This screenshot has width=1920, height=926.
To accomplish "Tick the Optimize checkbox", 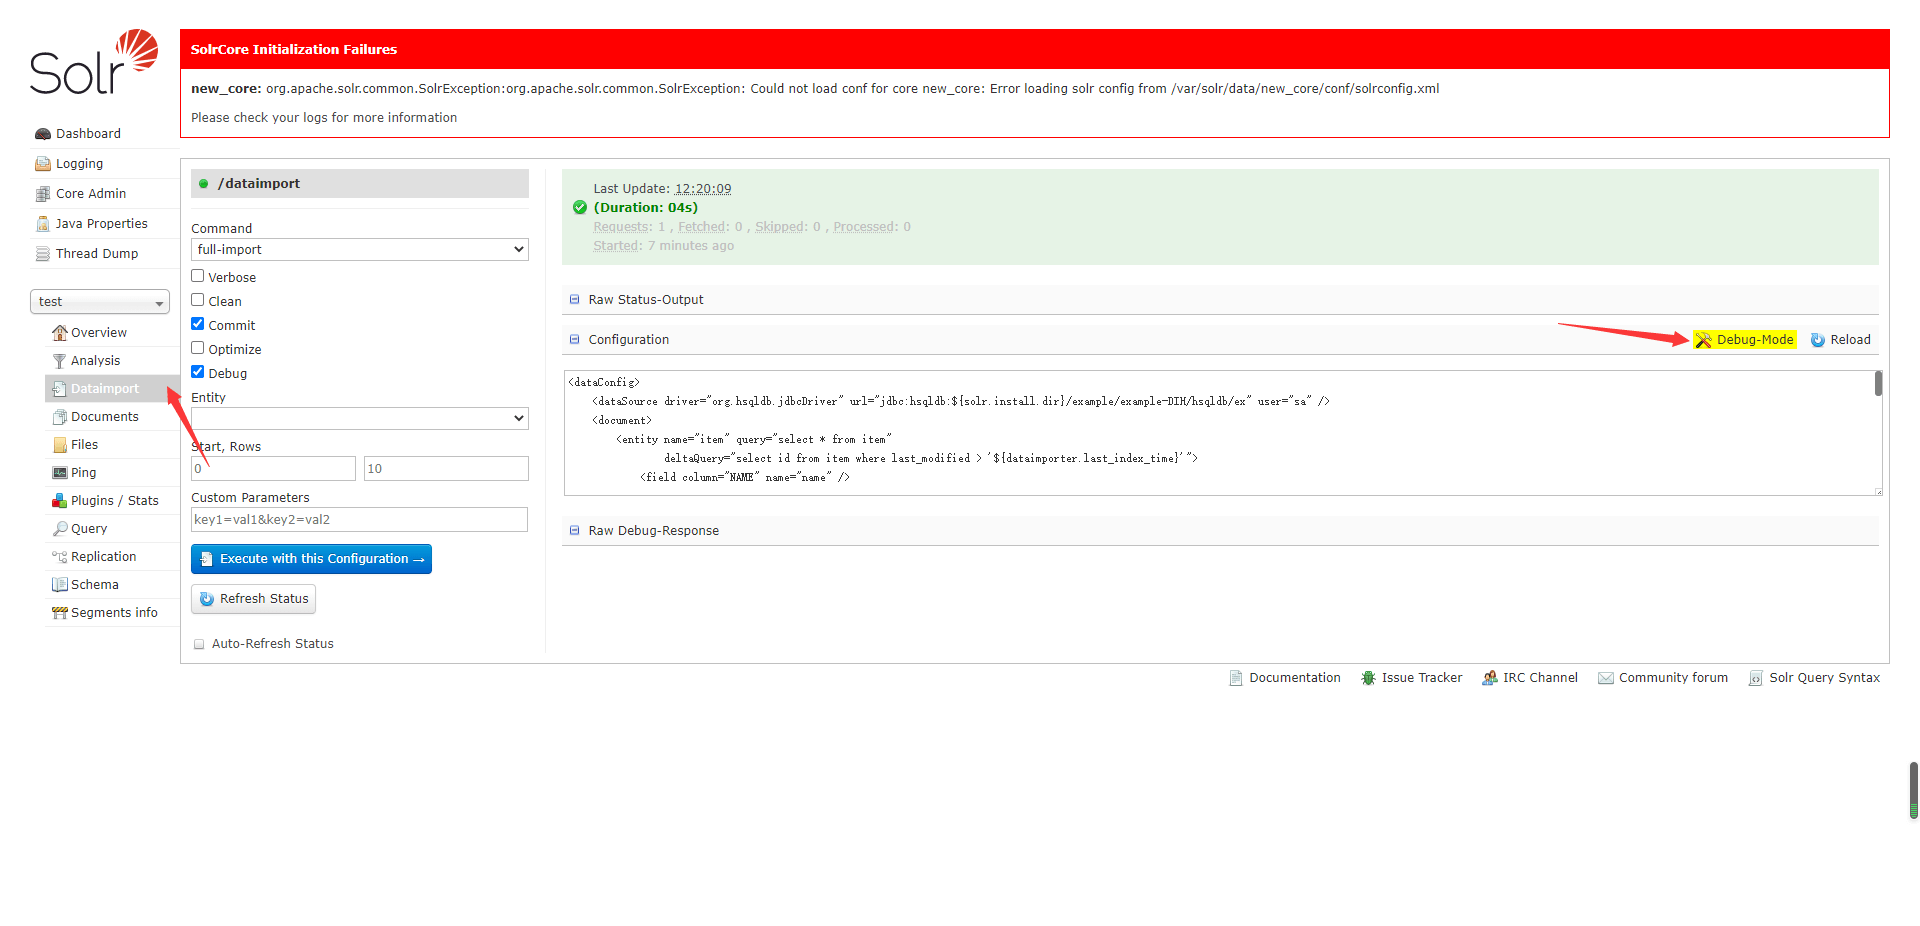I will (198, 349).
